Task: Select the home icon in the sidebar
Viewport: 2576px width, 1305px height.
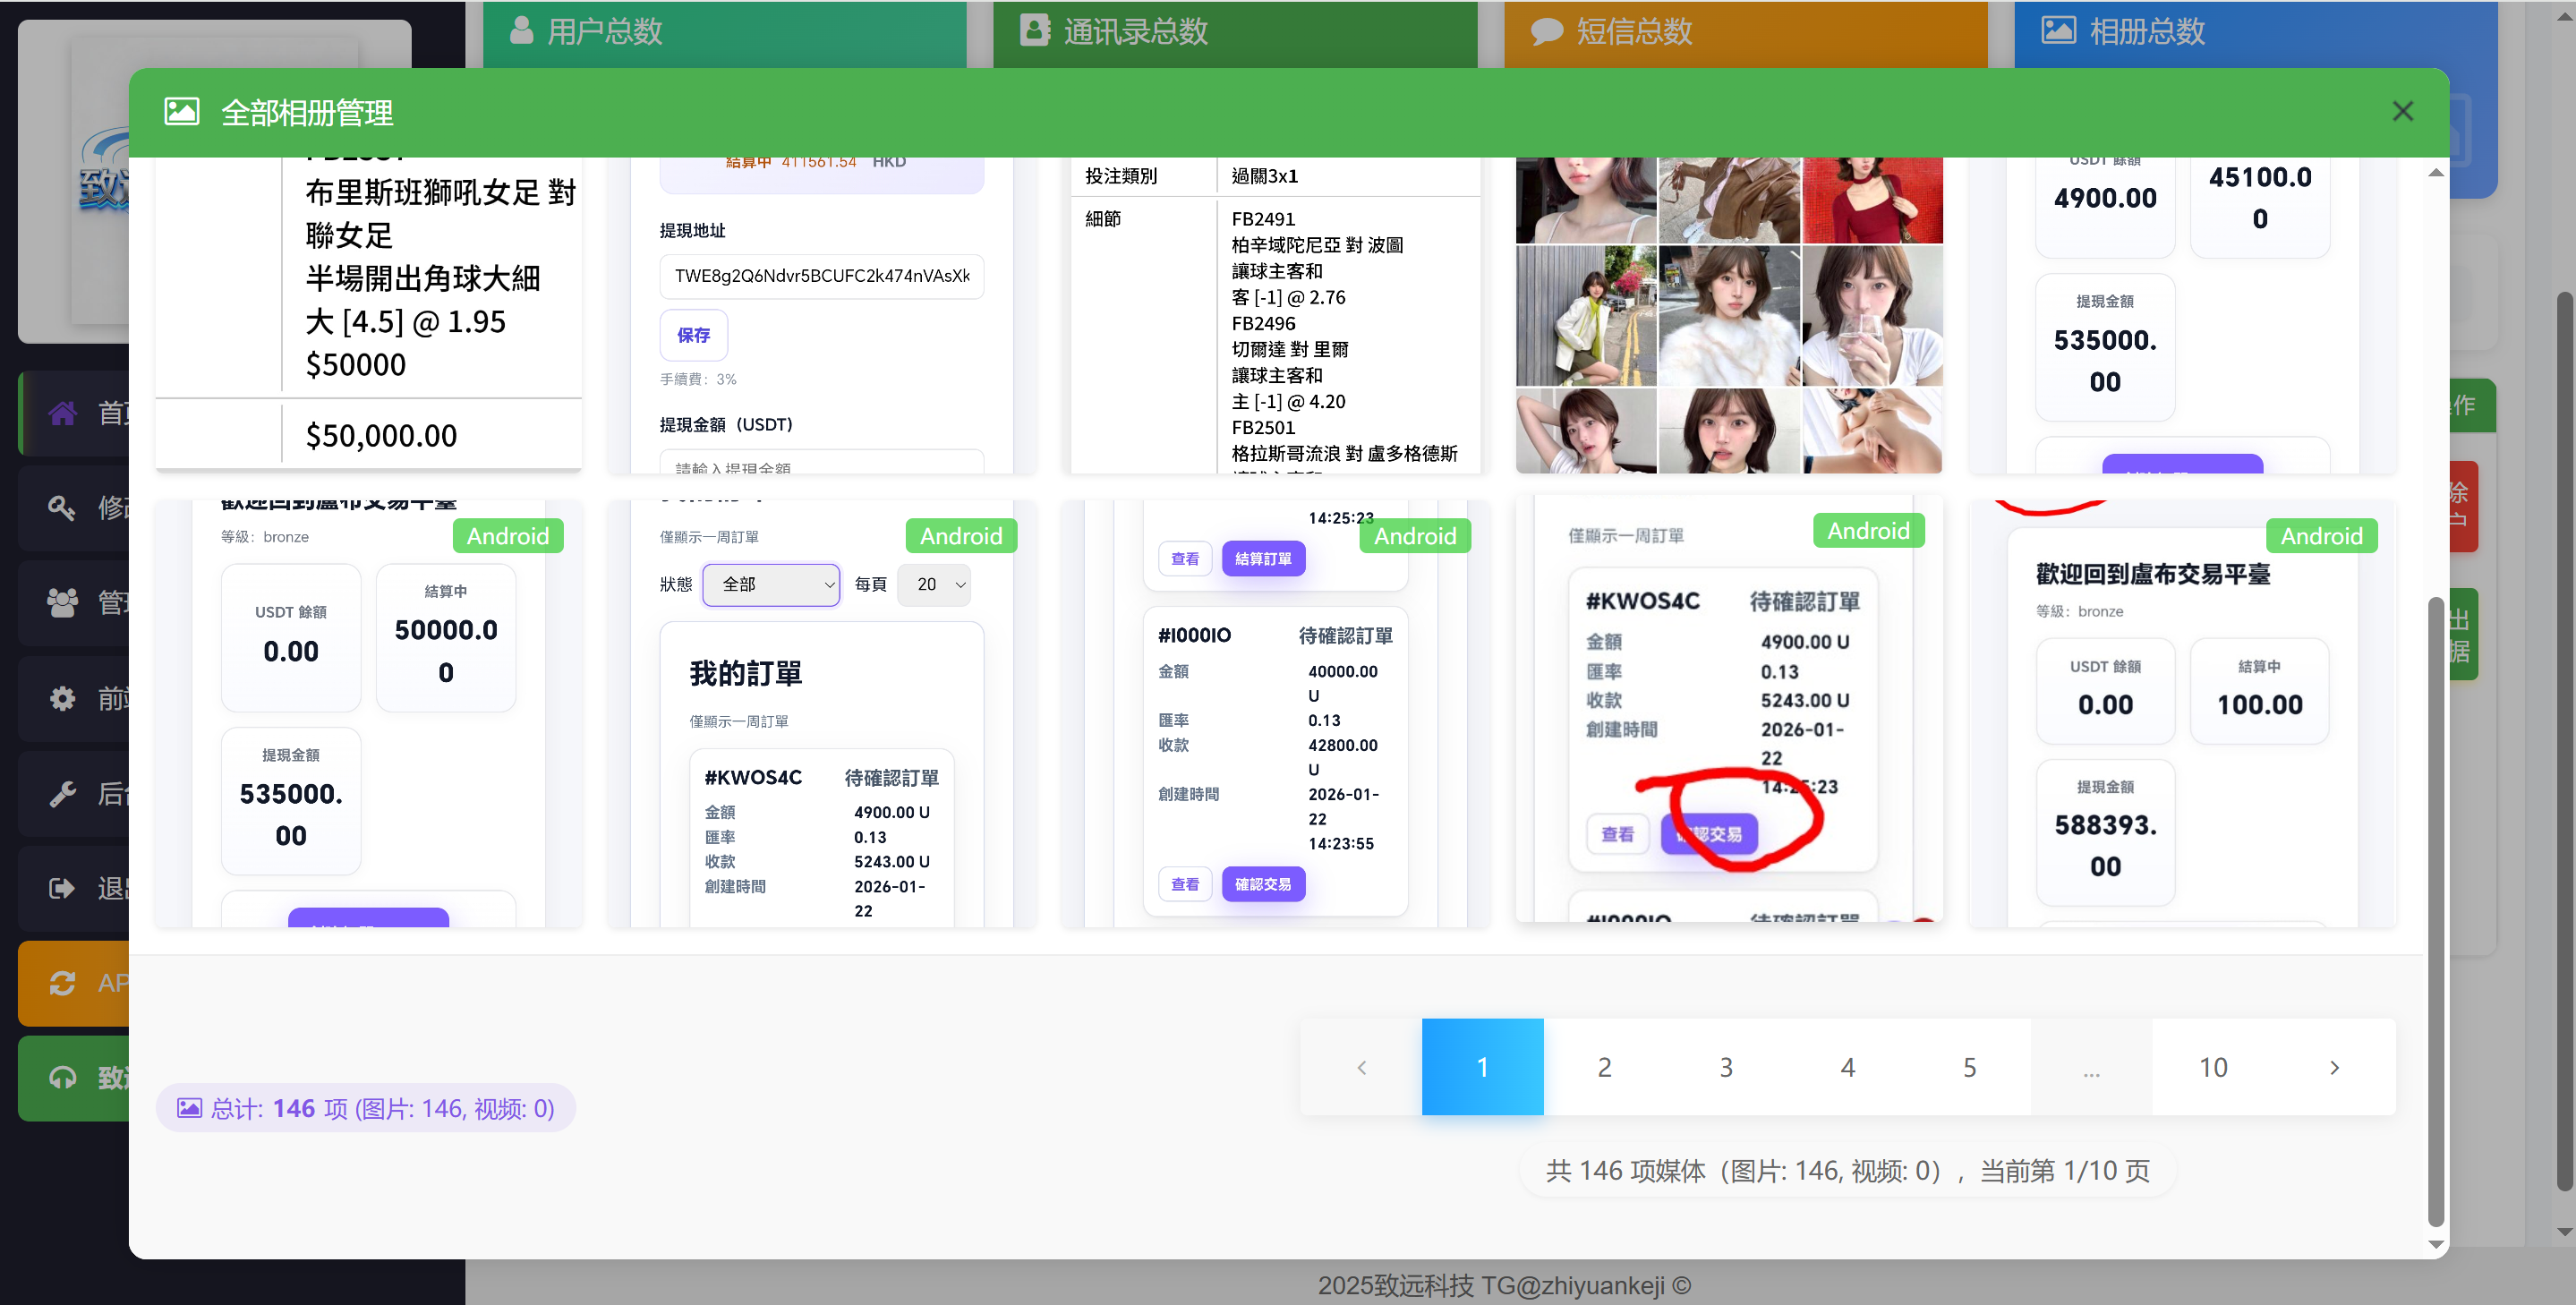Action: (63, 412)
